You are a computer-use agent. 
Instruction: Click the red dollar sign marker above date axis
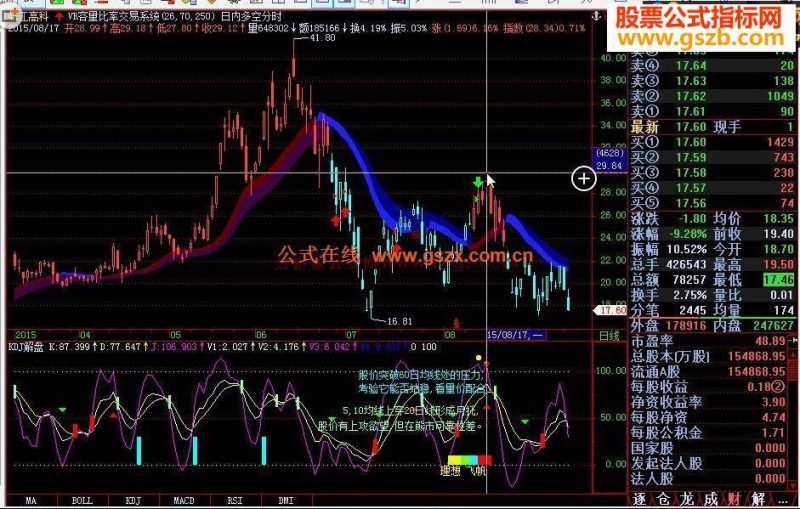tap(456, 323)
